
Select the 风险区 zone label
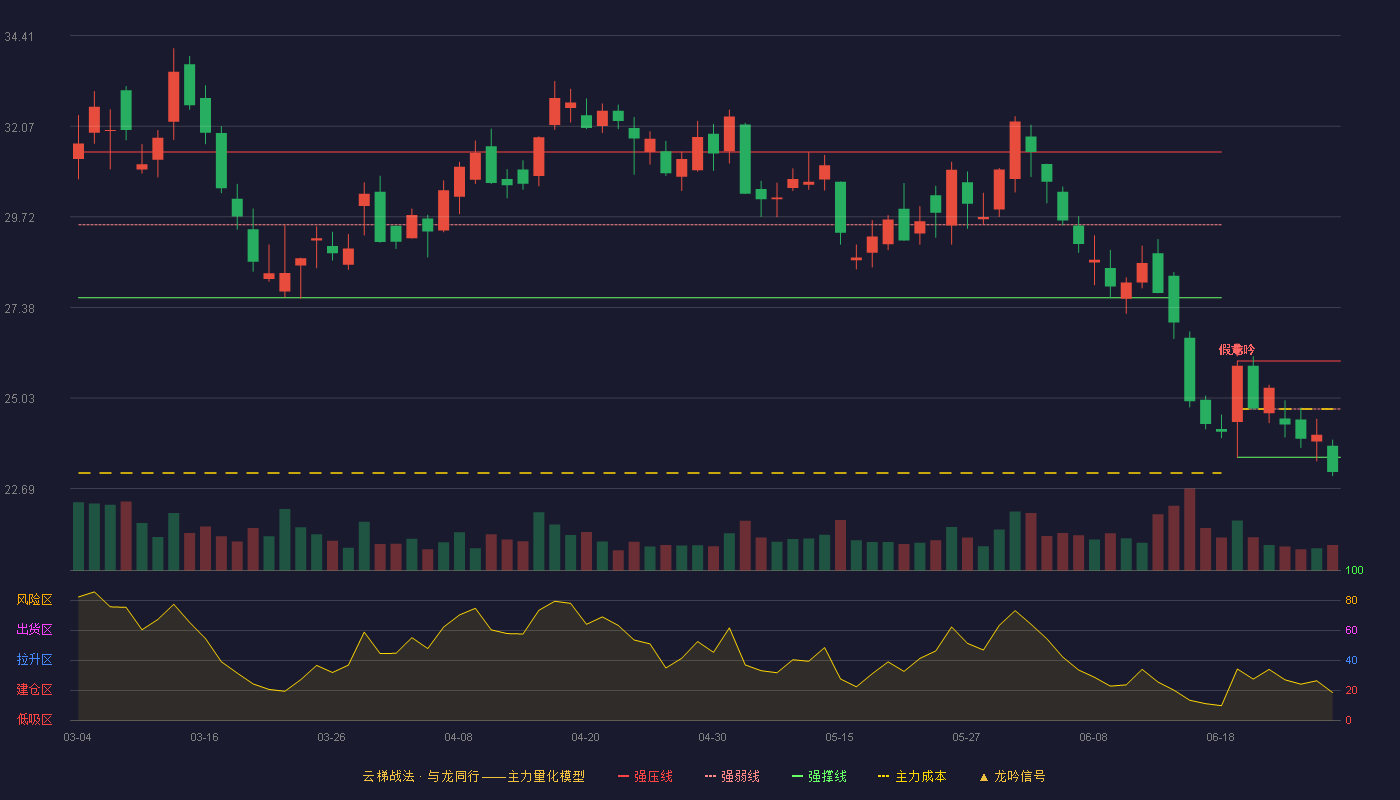(x=34, y=600)
